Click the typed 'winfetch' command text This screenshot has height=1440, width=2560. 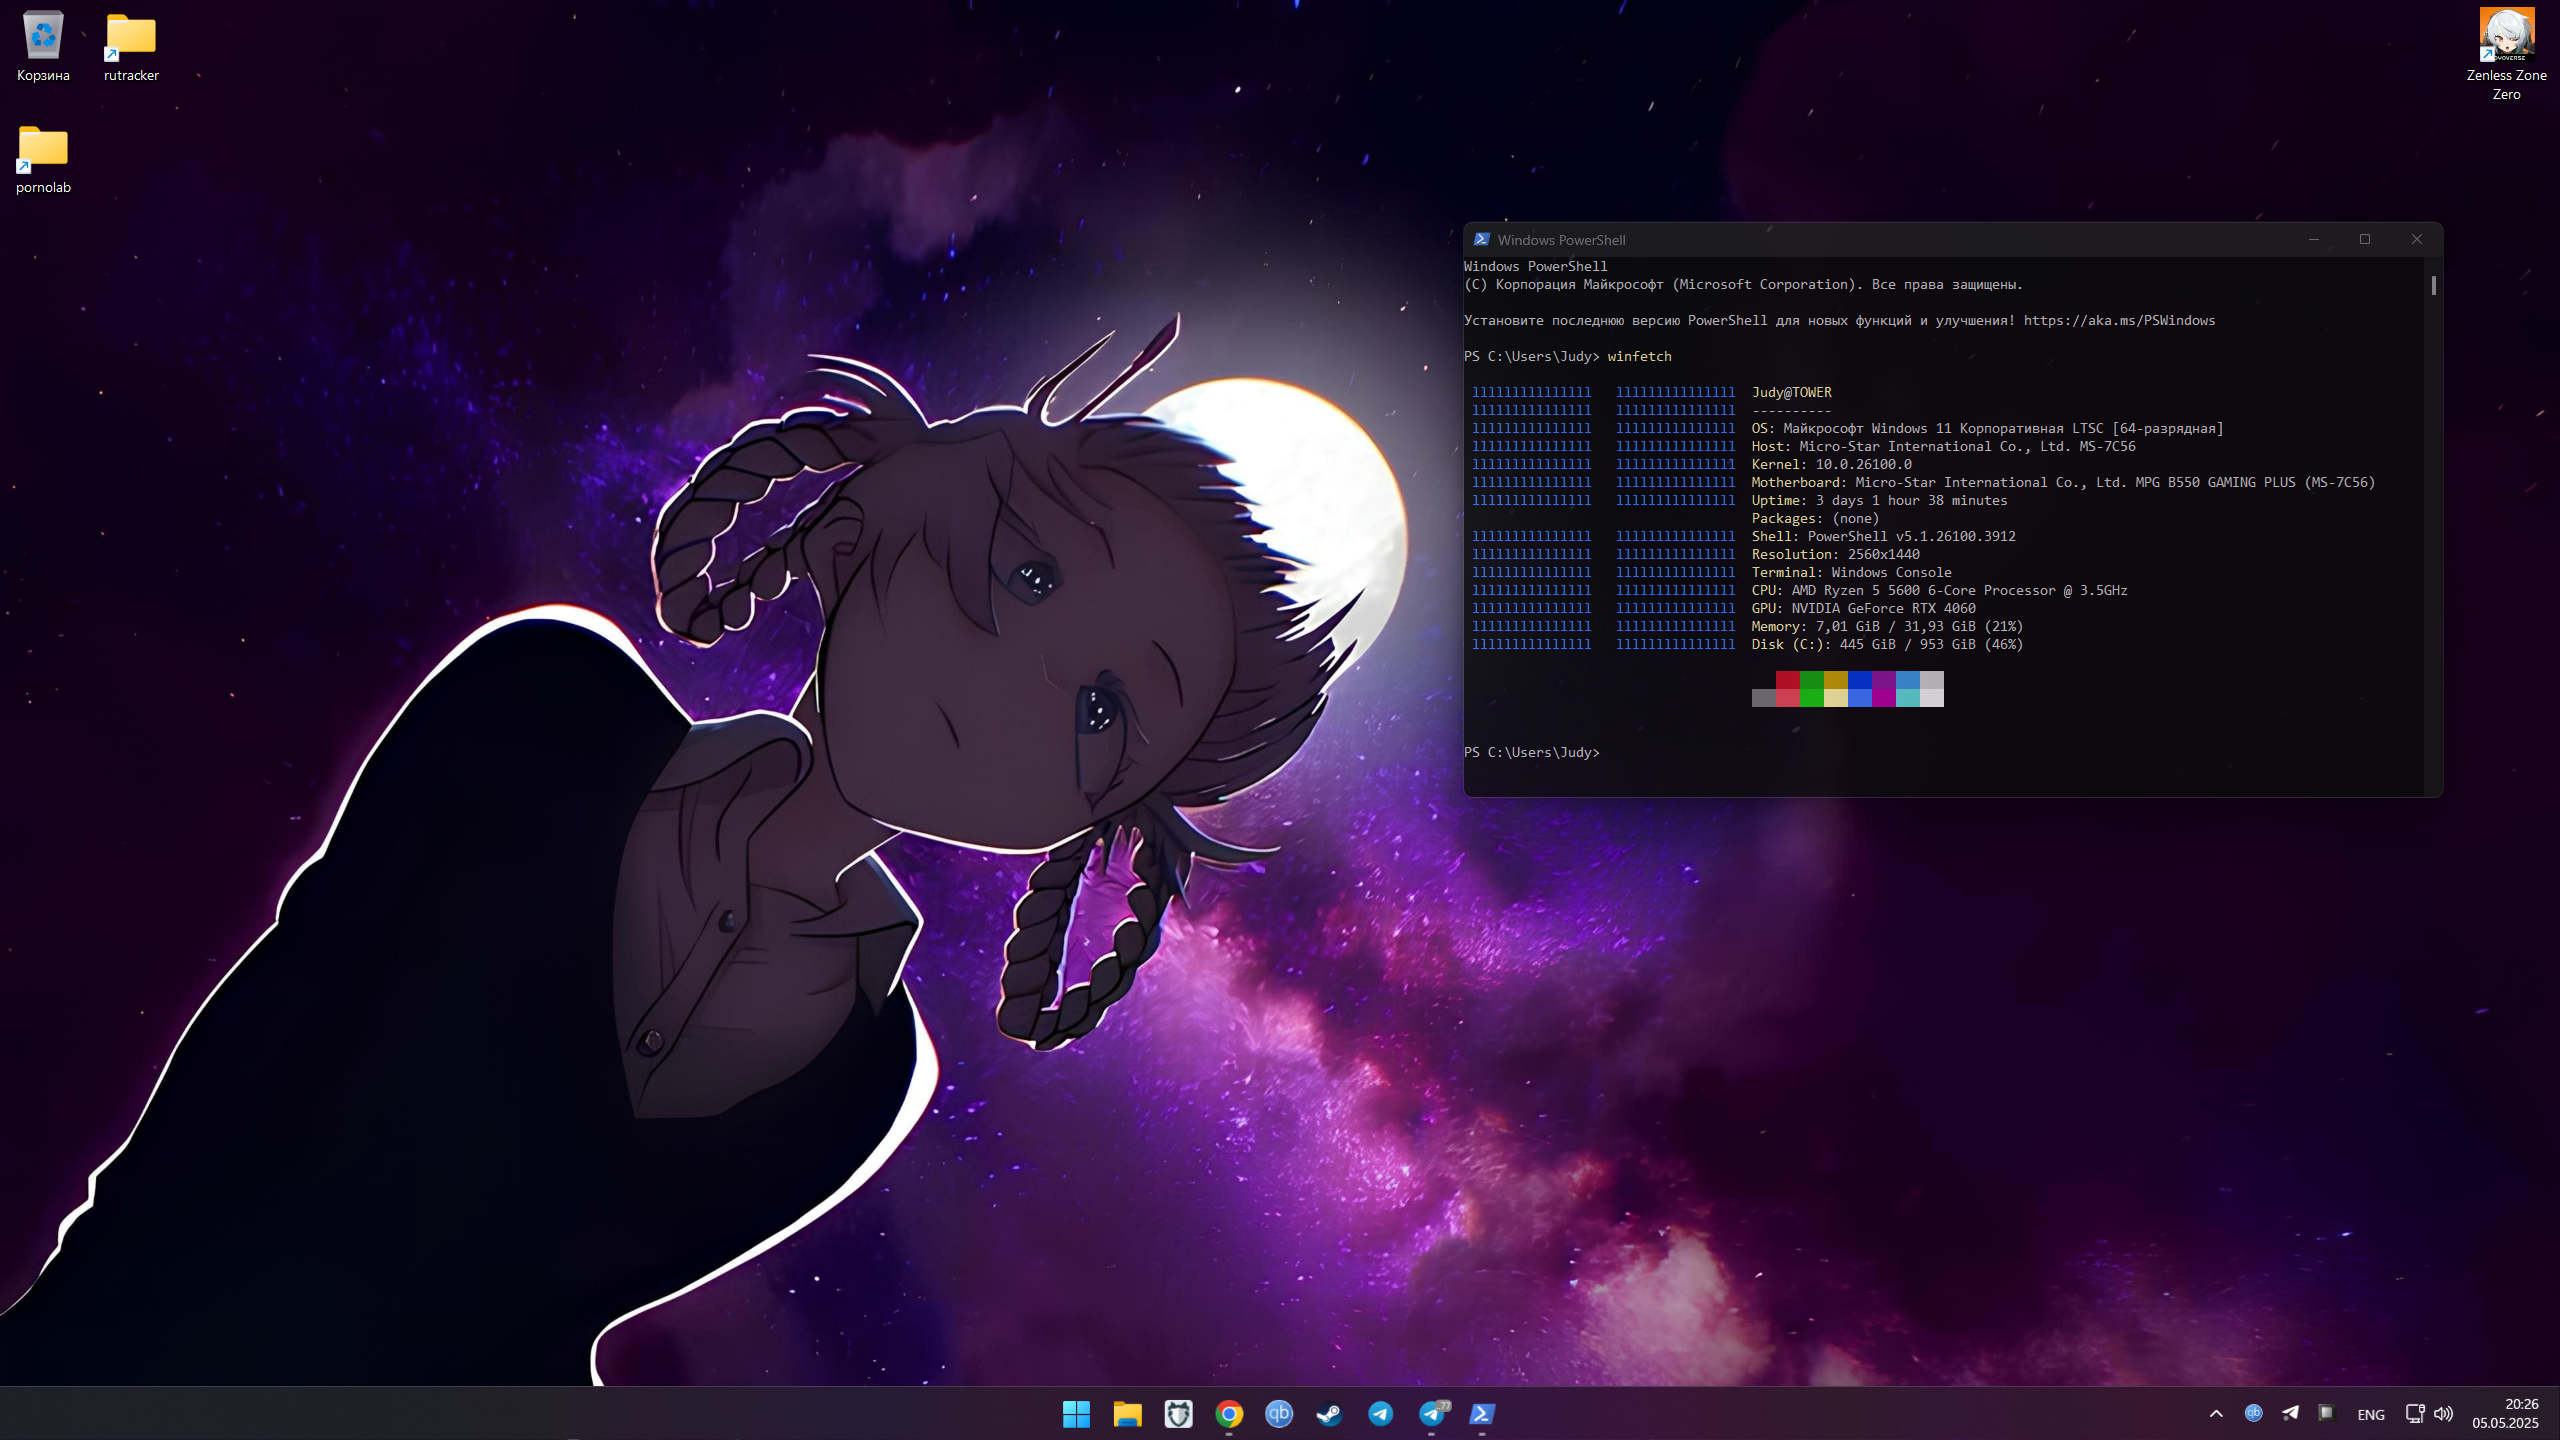[1639, 357]
